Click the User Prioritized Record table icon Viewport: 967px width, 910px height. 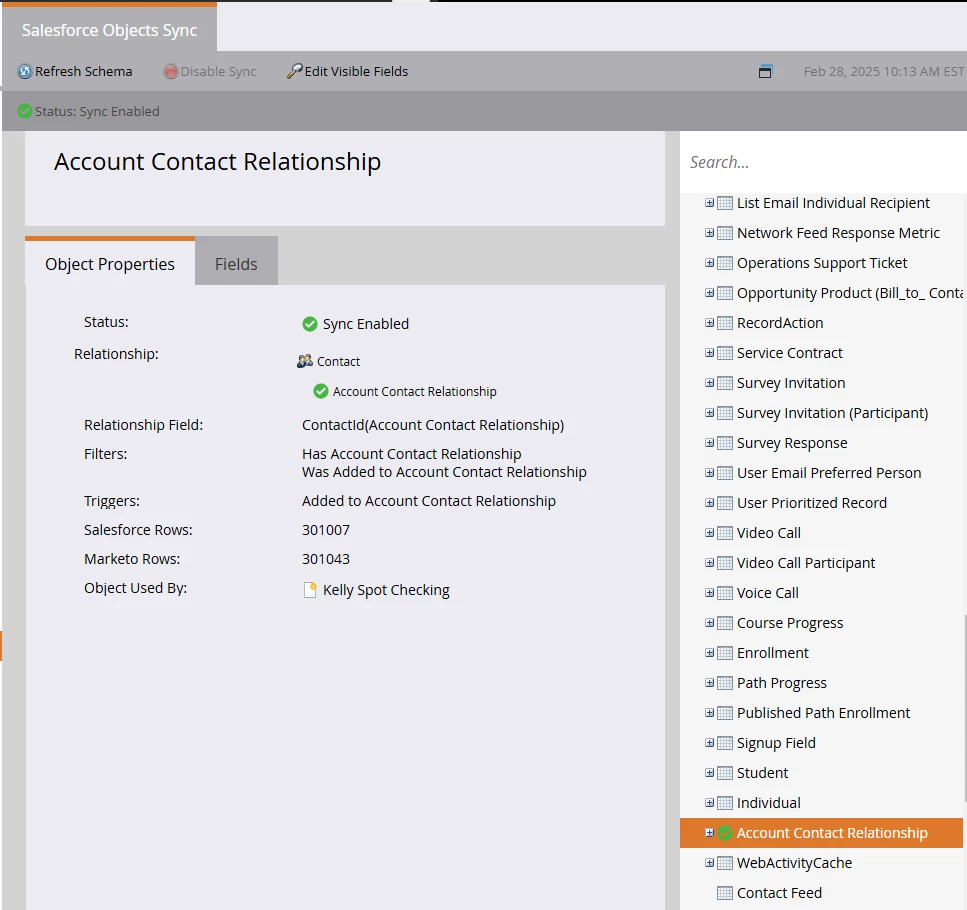pyautogui.click(x=725, y=503)
